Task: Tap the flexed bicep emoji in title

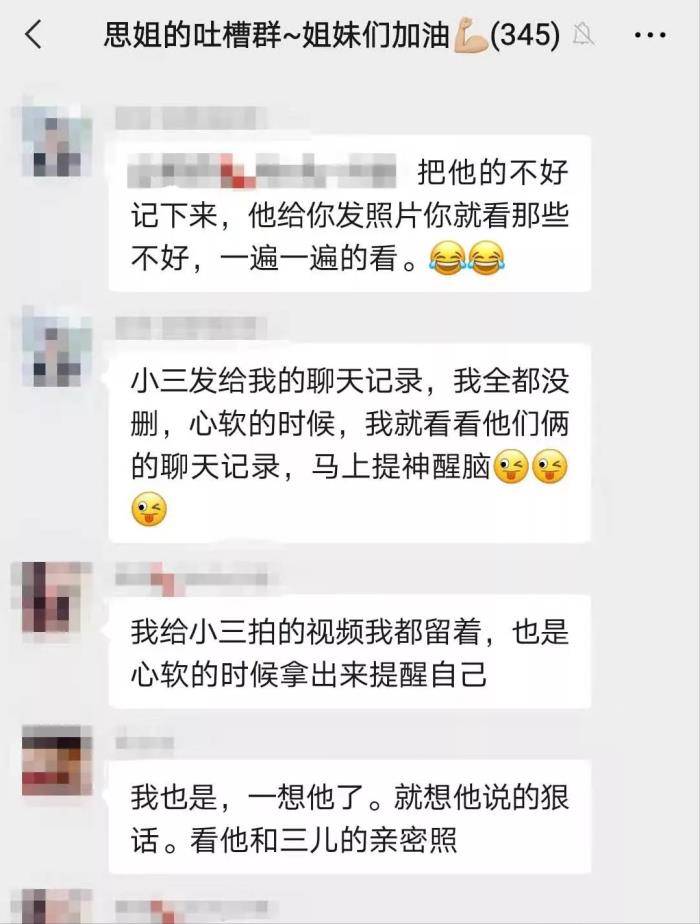Action: [470, 35]
